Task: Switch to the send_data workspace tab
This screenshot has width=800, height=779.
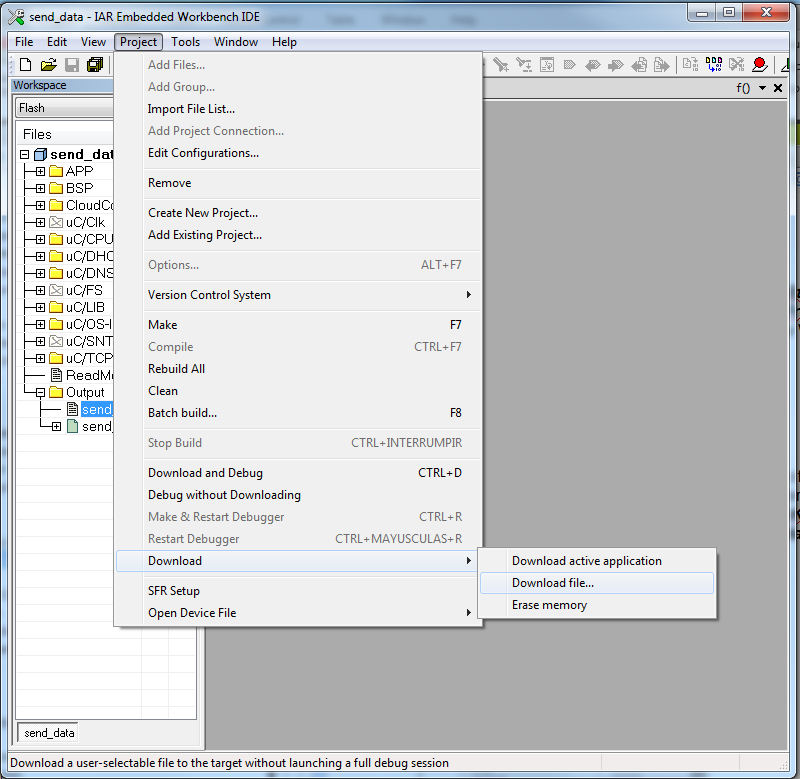Action: (x=49, y=733)
